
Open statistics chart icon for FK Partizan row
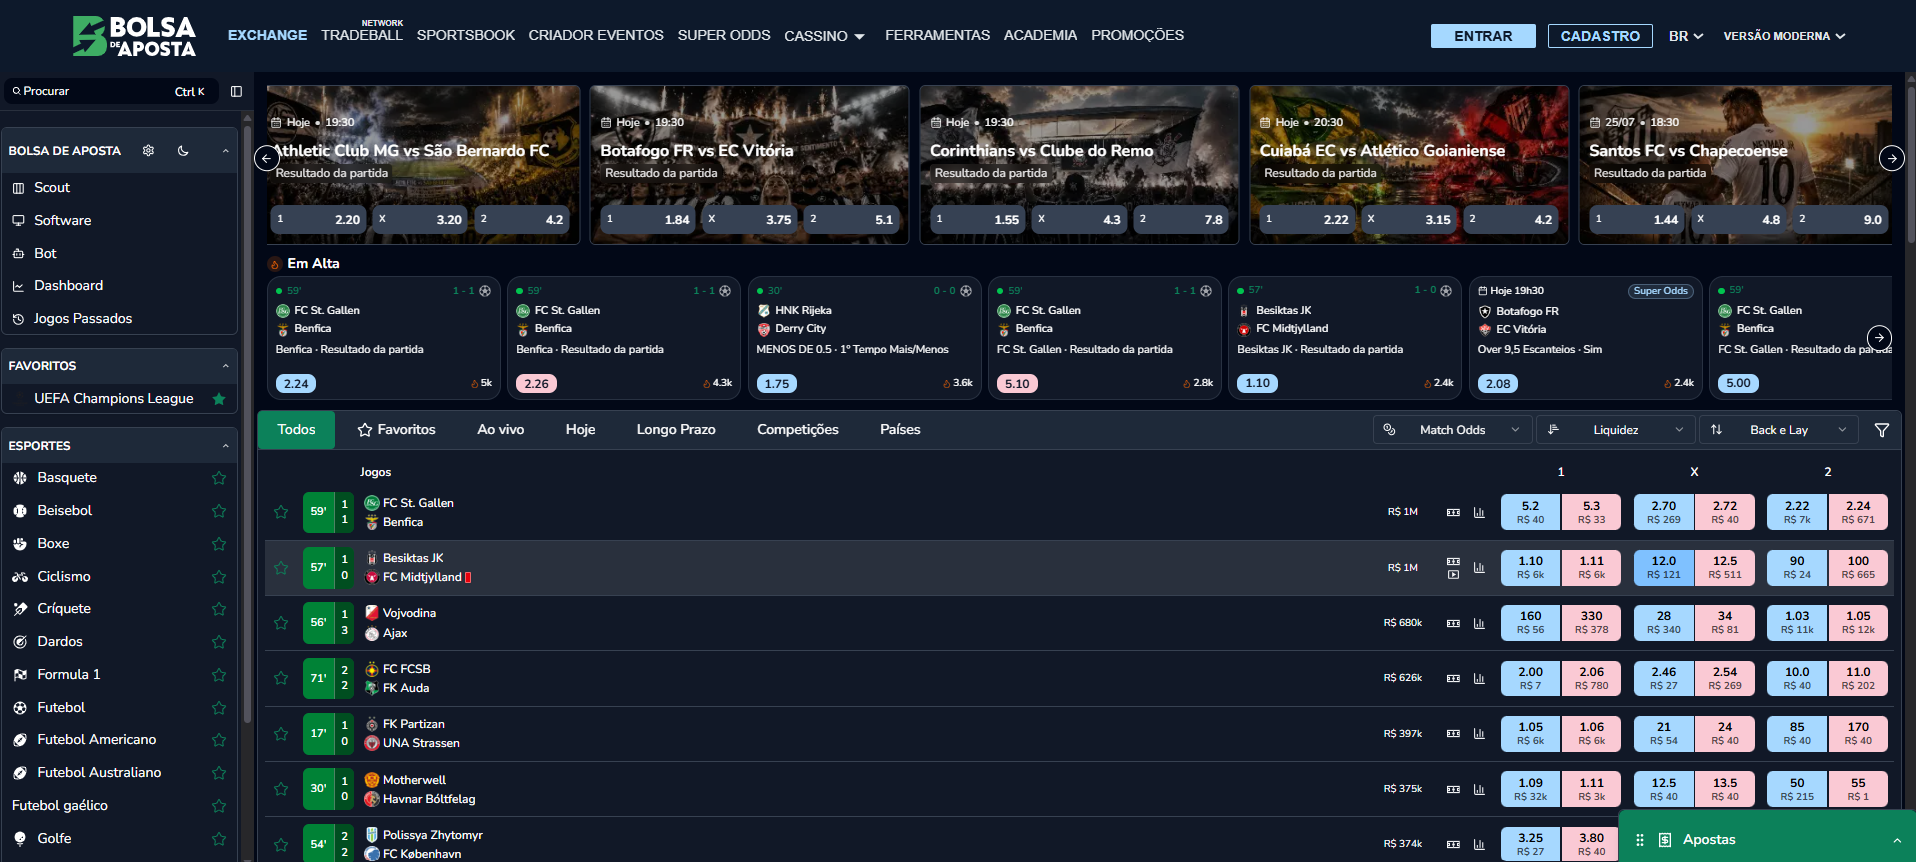click(1479, 733)
